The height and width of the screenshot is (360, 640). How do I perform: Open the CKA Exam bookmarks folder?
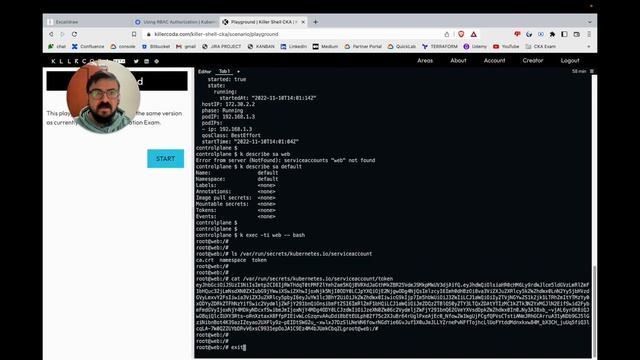pos(540,47)
